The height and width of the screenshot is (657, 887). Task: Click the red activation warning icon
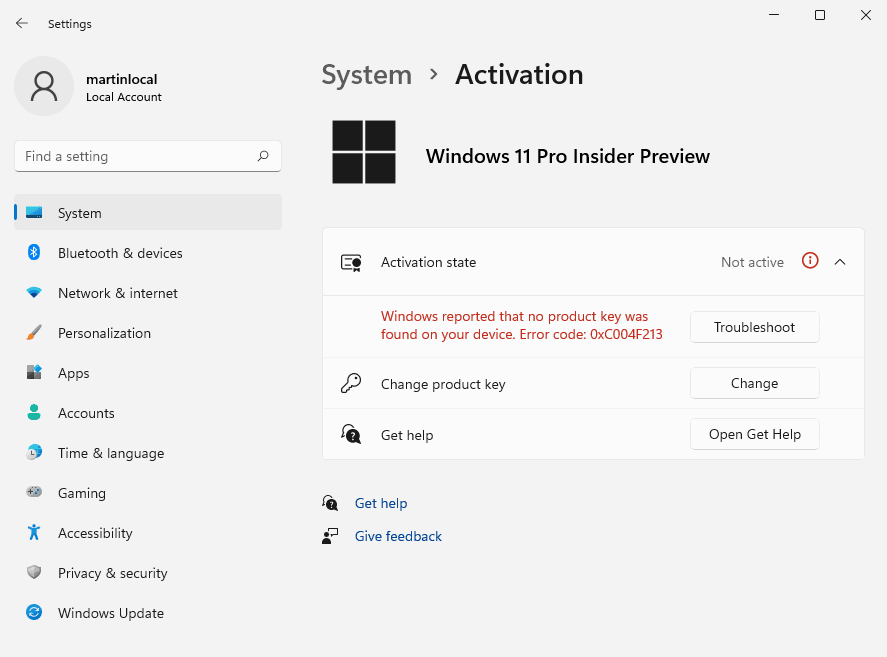(810, 261)
